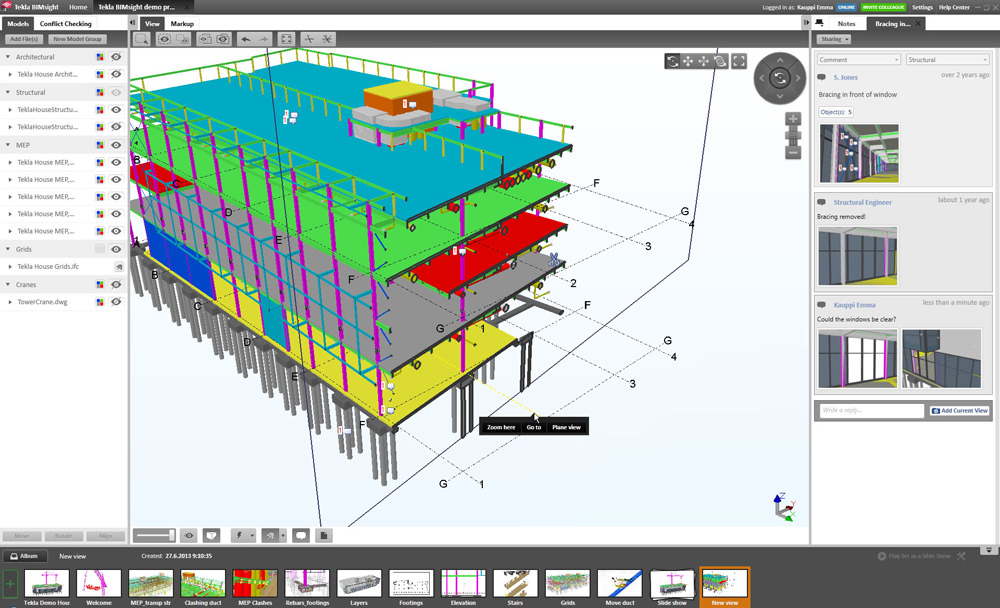Toggle visibility of Grids group
1000x608 pixels.
116,249
